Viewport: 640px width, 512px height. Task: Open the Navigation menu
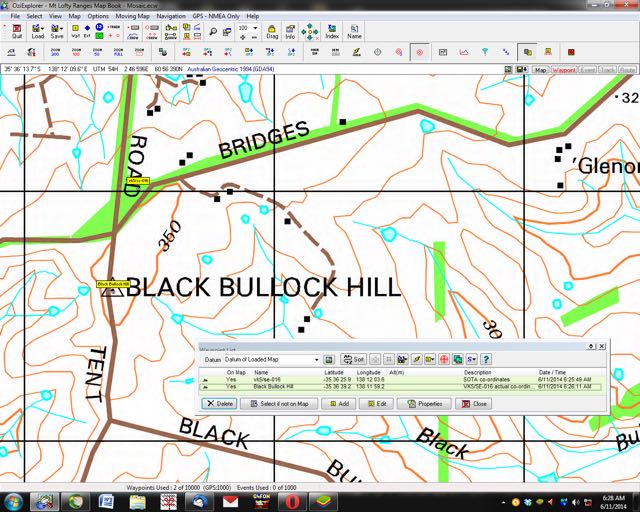point(171,17)
